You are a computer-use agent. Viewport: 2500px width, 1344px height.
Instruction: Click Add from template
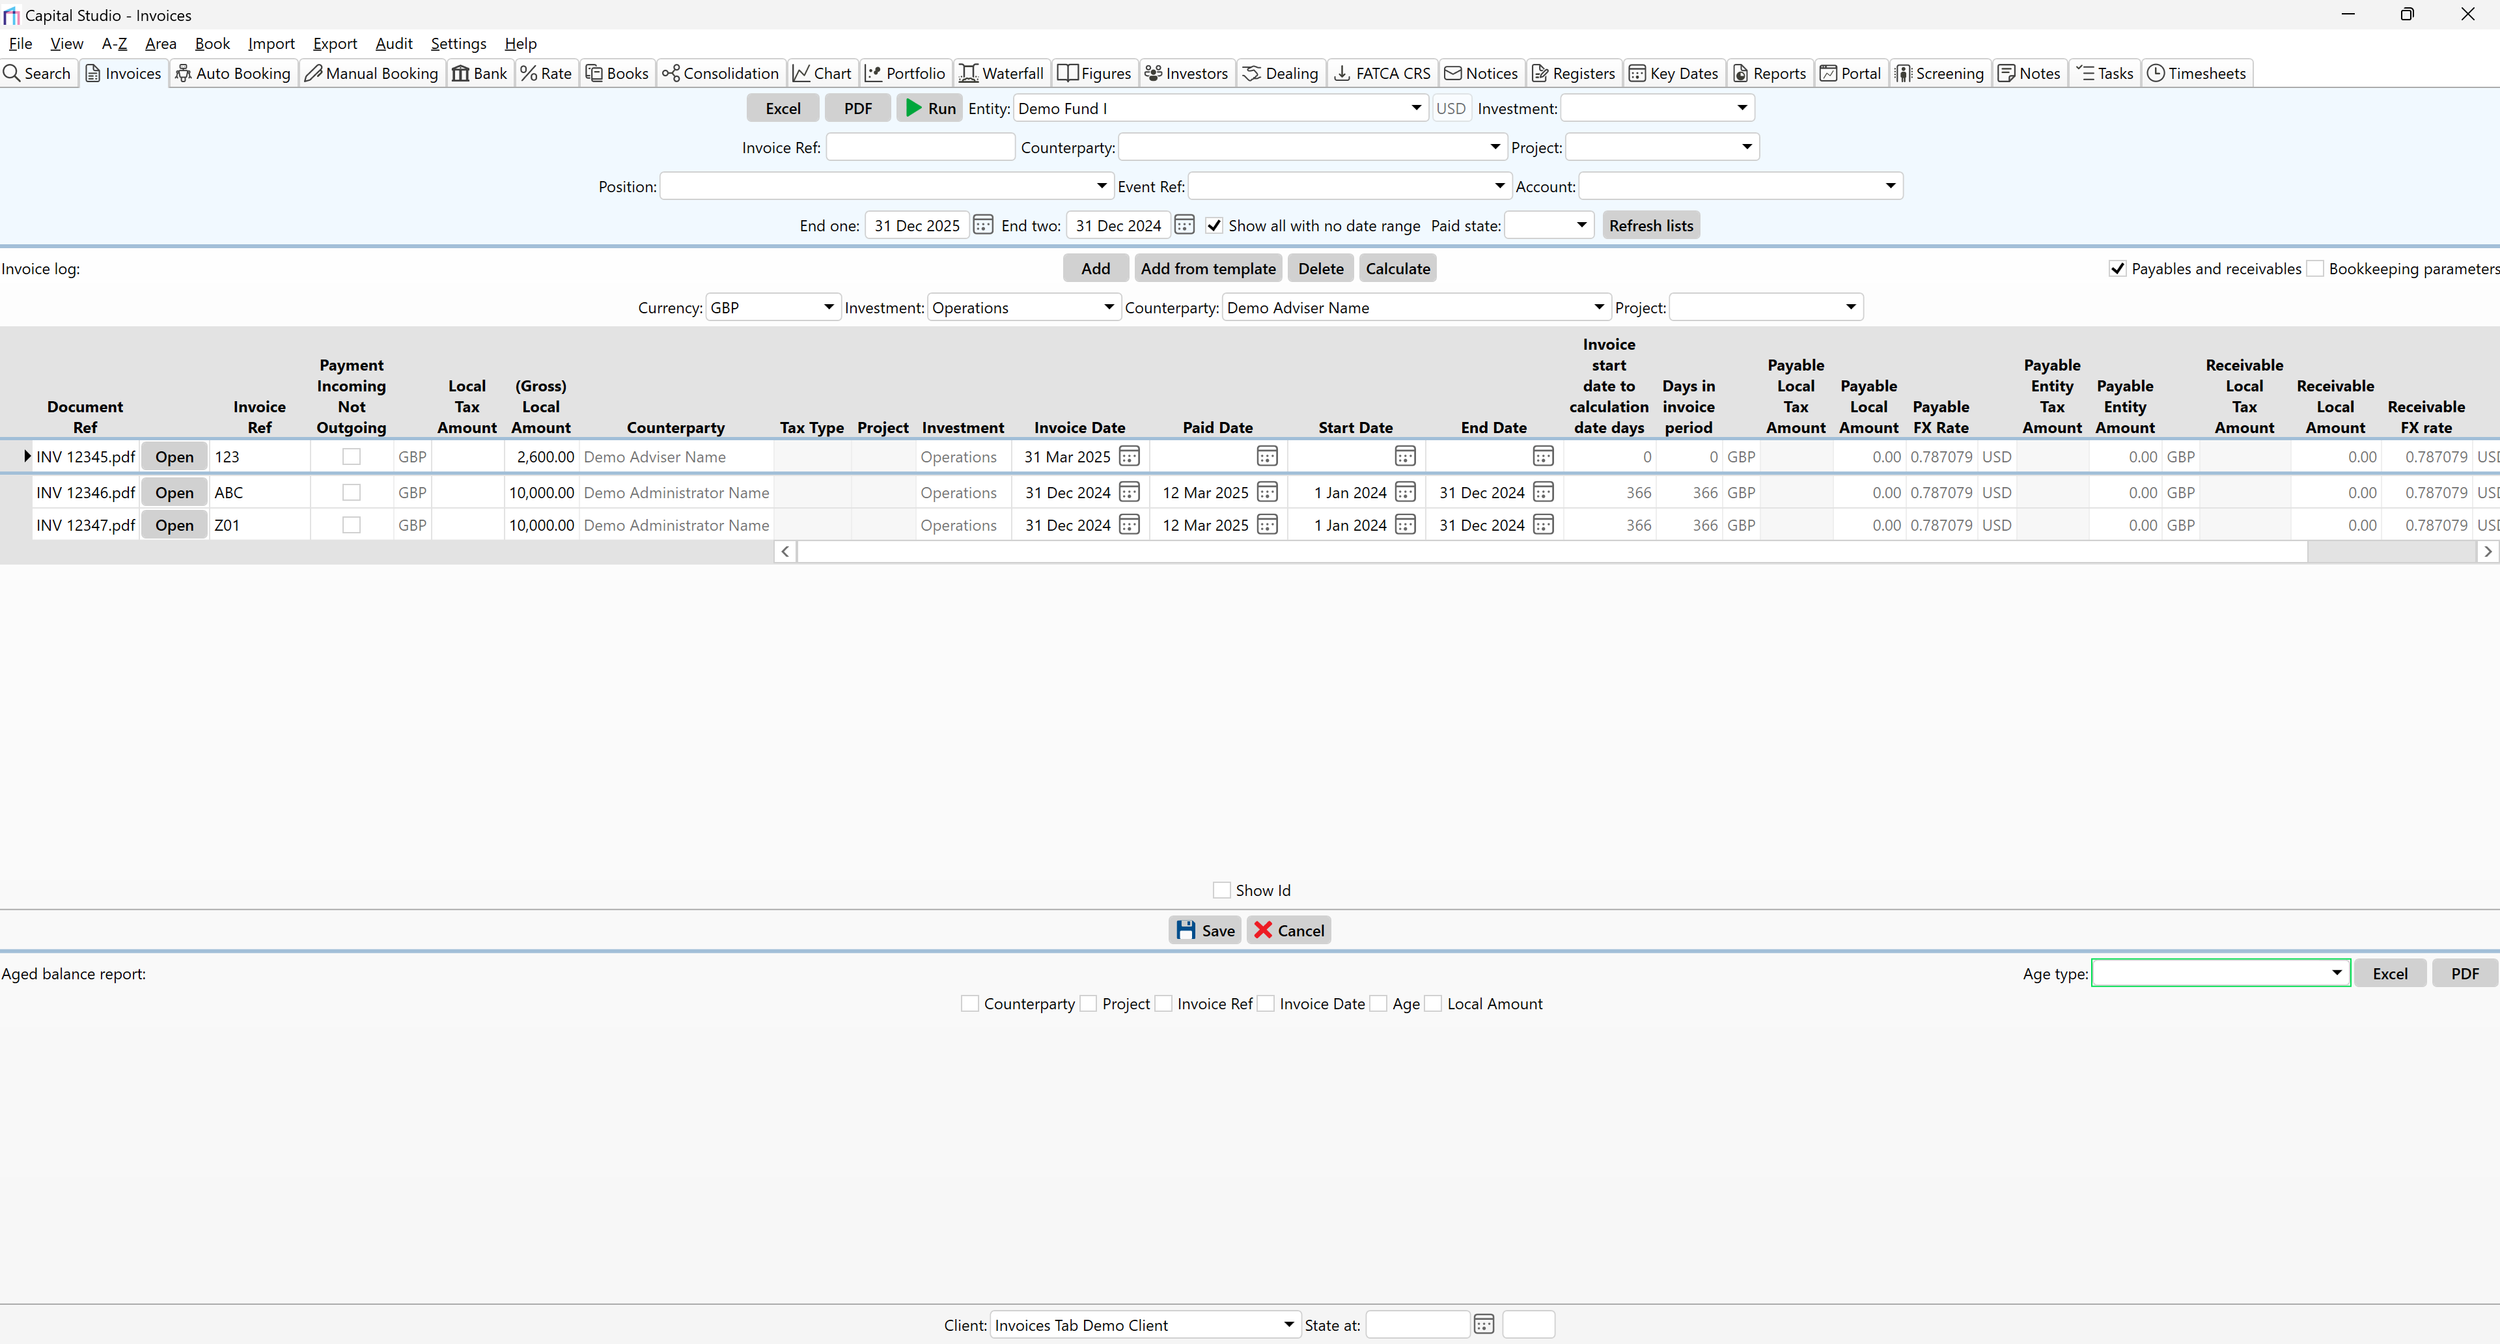click(1207, 268)
